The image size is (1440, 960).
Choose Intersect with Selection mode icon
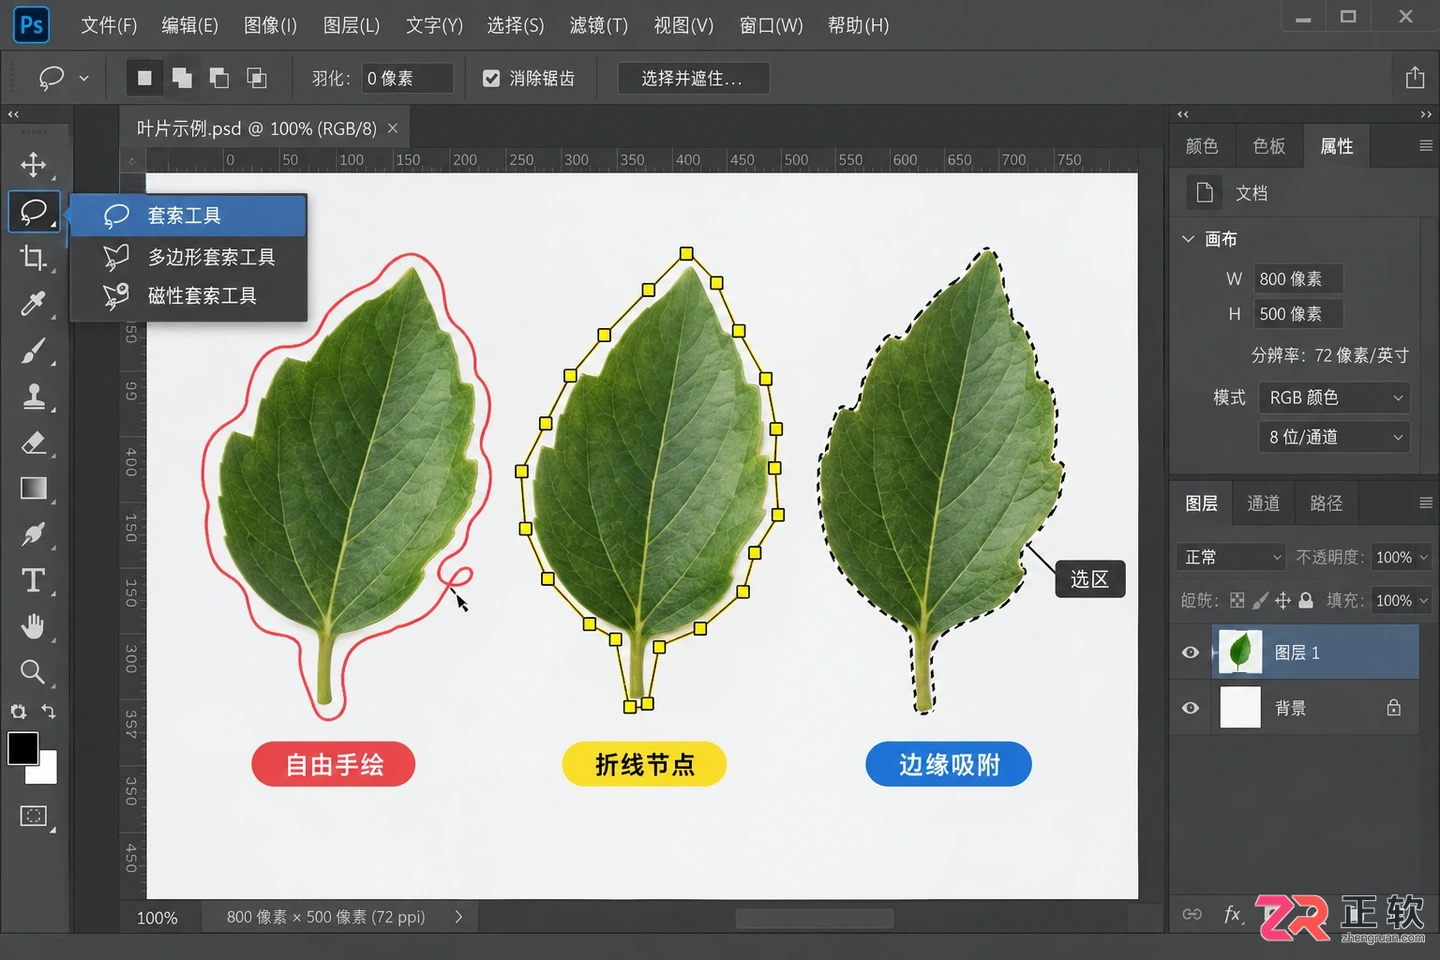point(257,78)
